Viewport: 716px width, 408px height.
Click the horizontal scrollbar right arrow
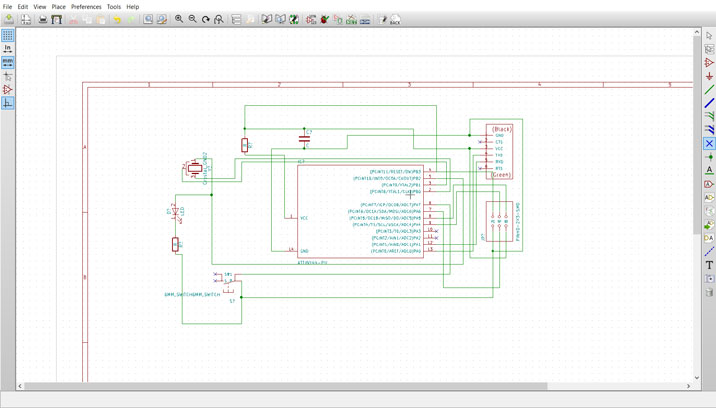(x=689, y=386)
